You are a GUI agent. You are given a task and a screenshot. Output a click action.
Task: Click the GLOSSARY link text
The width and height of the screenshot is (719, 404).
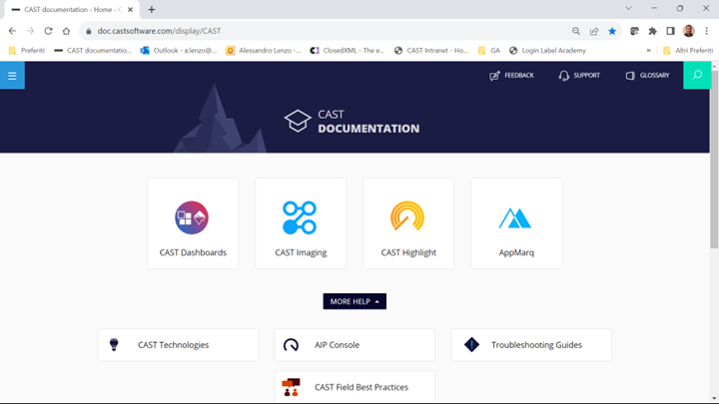(x=654, y=76)
